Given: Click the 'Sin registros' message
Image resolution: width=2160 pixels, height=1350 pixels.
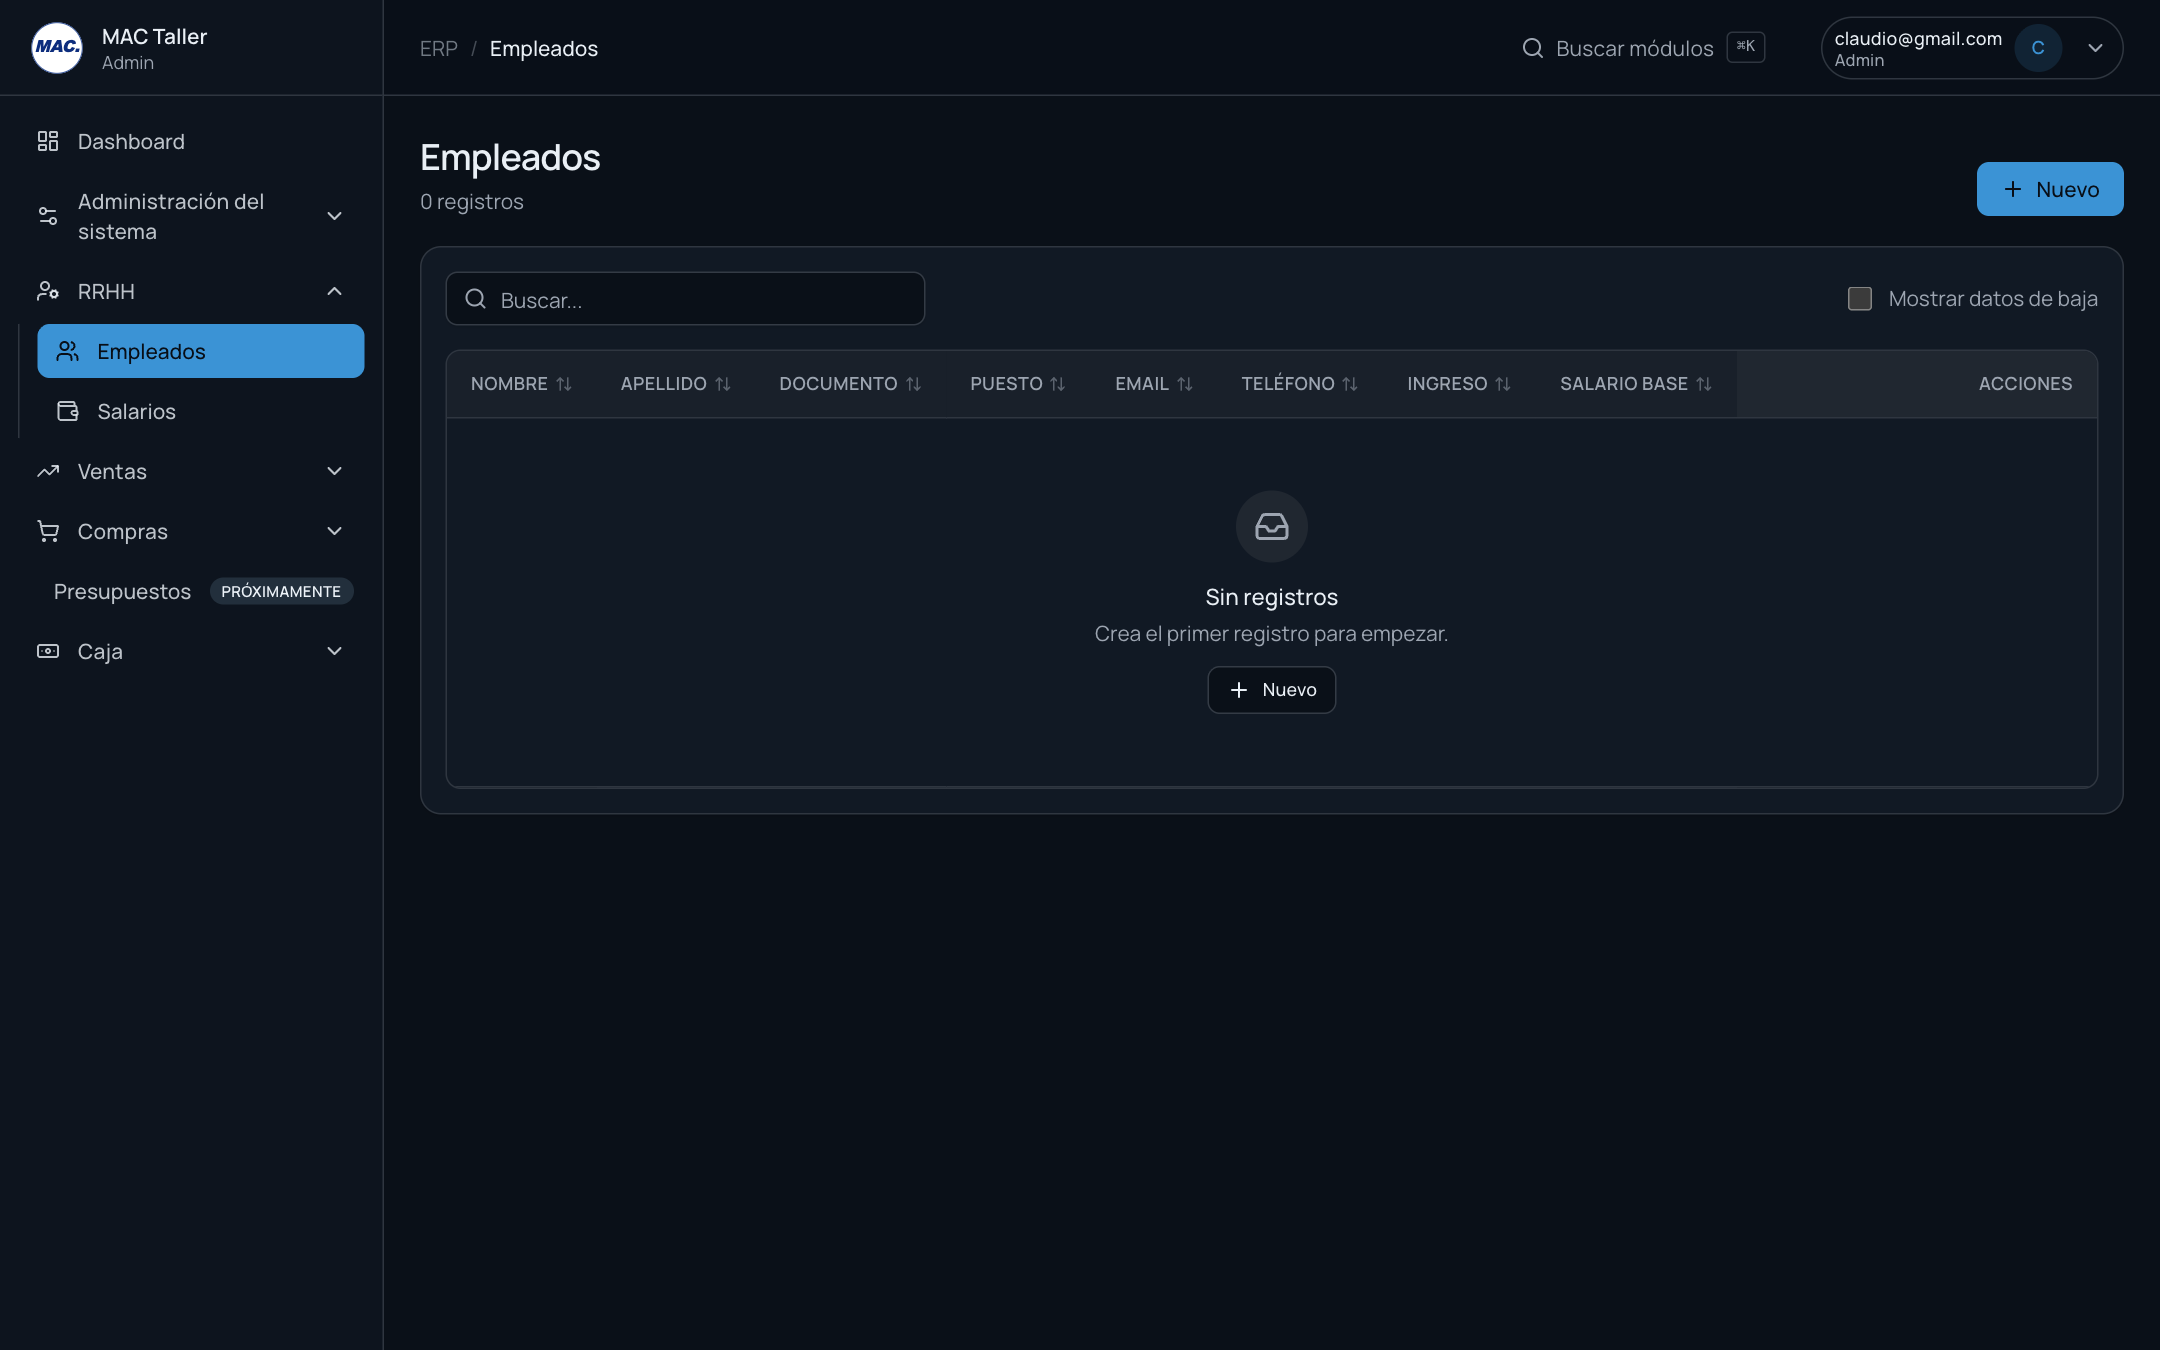Looking at the screenshot, I should tap(1272, 597).
